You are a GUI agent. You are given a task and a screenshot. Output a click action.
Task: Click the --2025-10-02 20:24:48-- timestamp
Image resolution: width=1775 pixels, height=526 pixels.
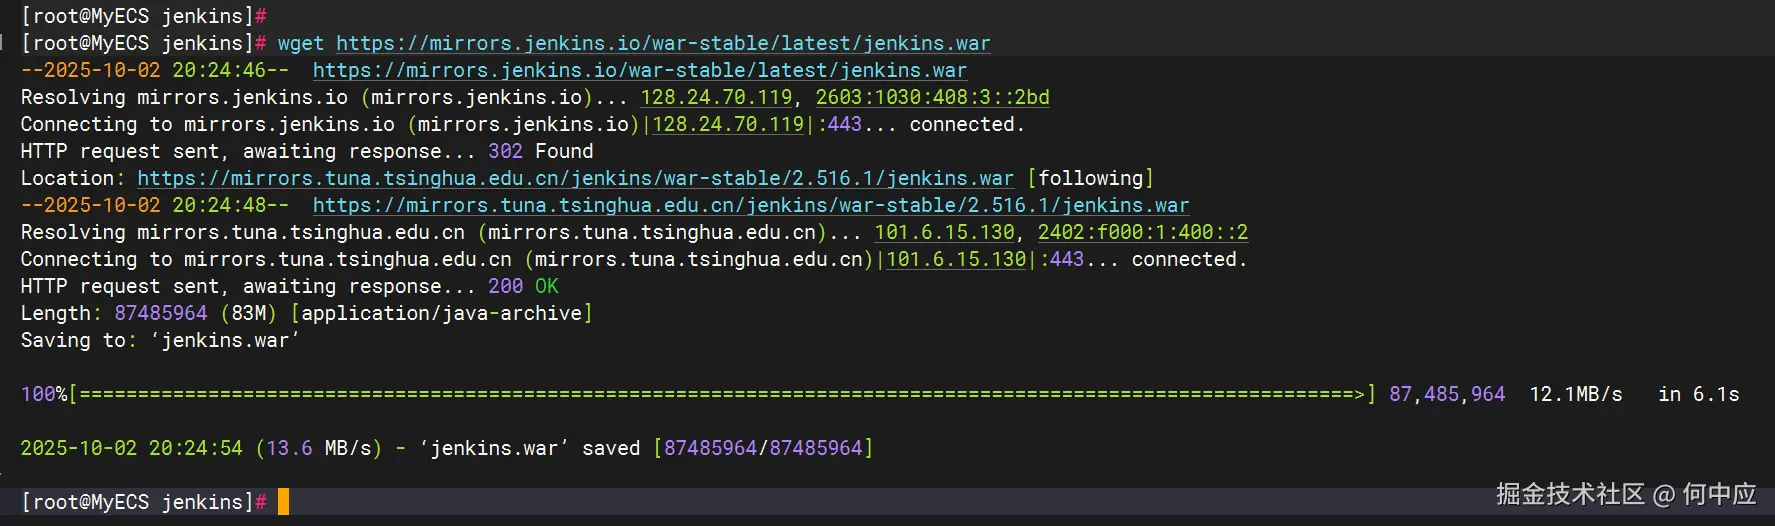click(155, 205)
